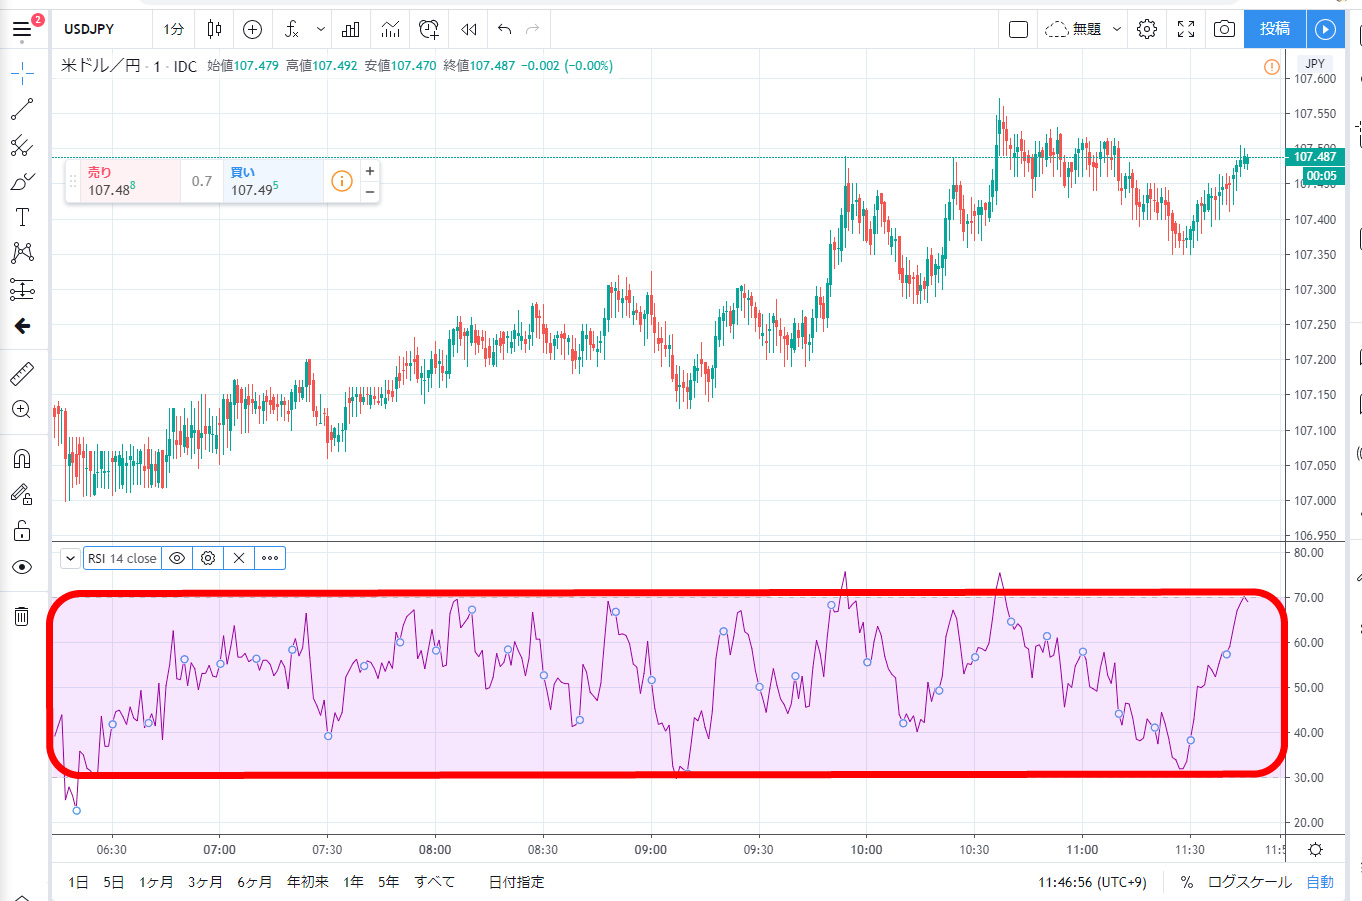This screenshot has width=1362, height=901.
Task: Redo the chart action
Action: pos(533,29)
